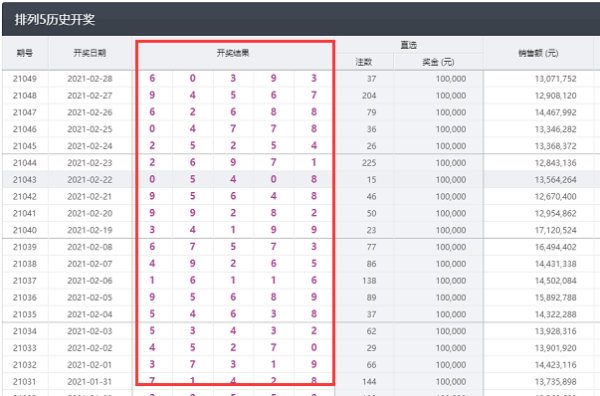Screen dimensions: 600x396
Task: Click the 注数 sub-column header
Action: tap(364, 62)
